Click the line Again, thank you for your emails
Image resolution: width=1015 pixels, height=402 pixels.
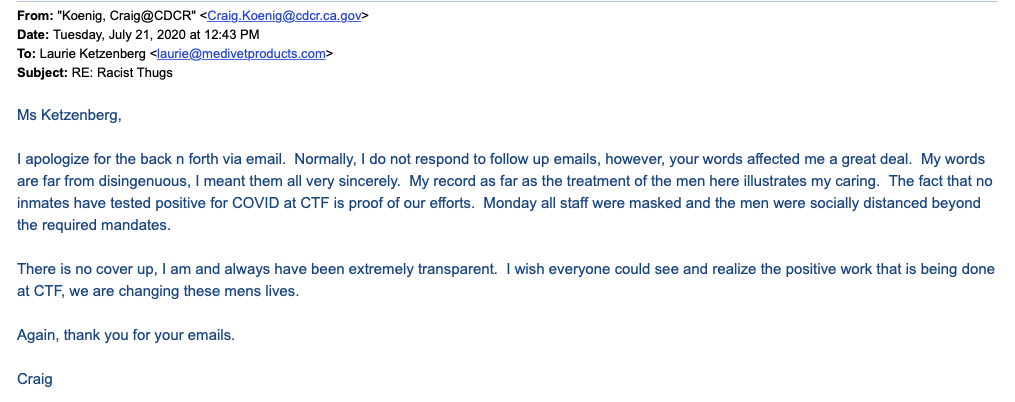click(x=126, y=335)
